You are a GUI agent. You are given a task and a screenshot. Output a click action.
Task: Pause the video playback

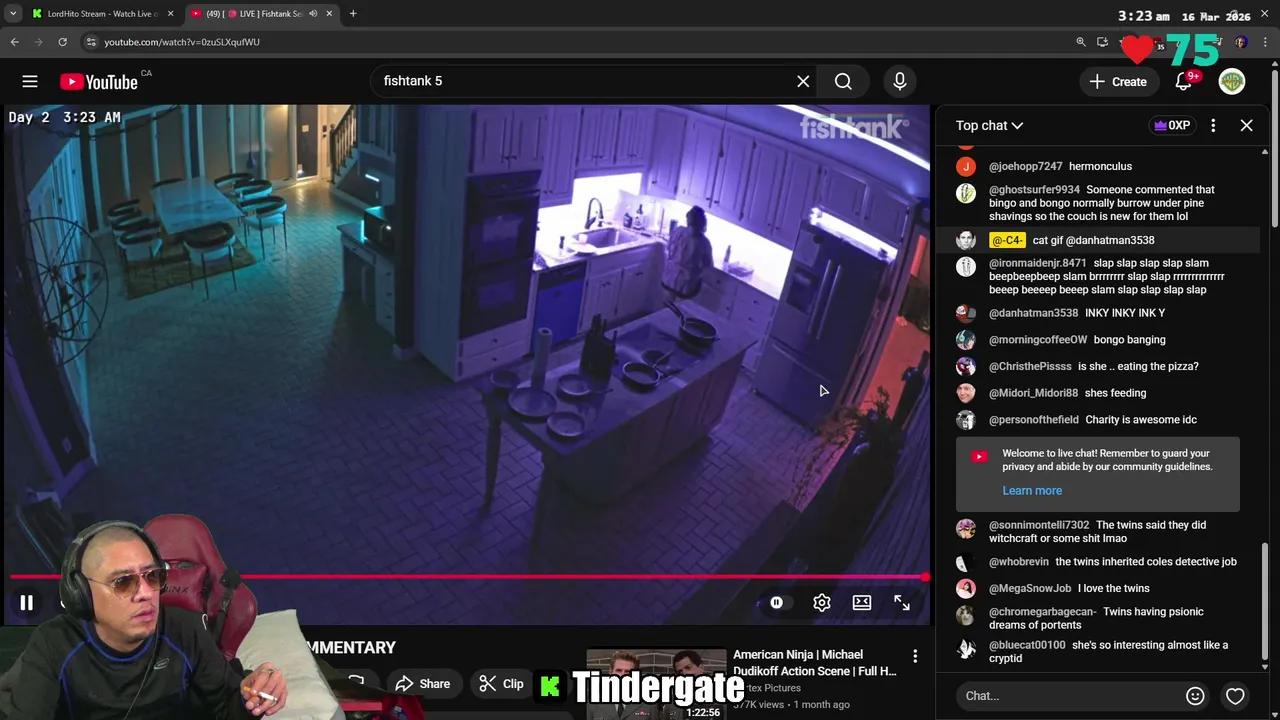[x=27, y=602]
